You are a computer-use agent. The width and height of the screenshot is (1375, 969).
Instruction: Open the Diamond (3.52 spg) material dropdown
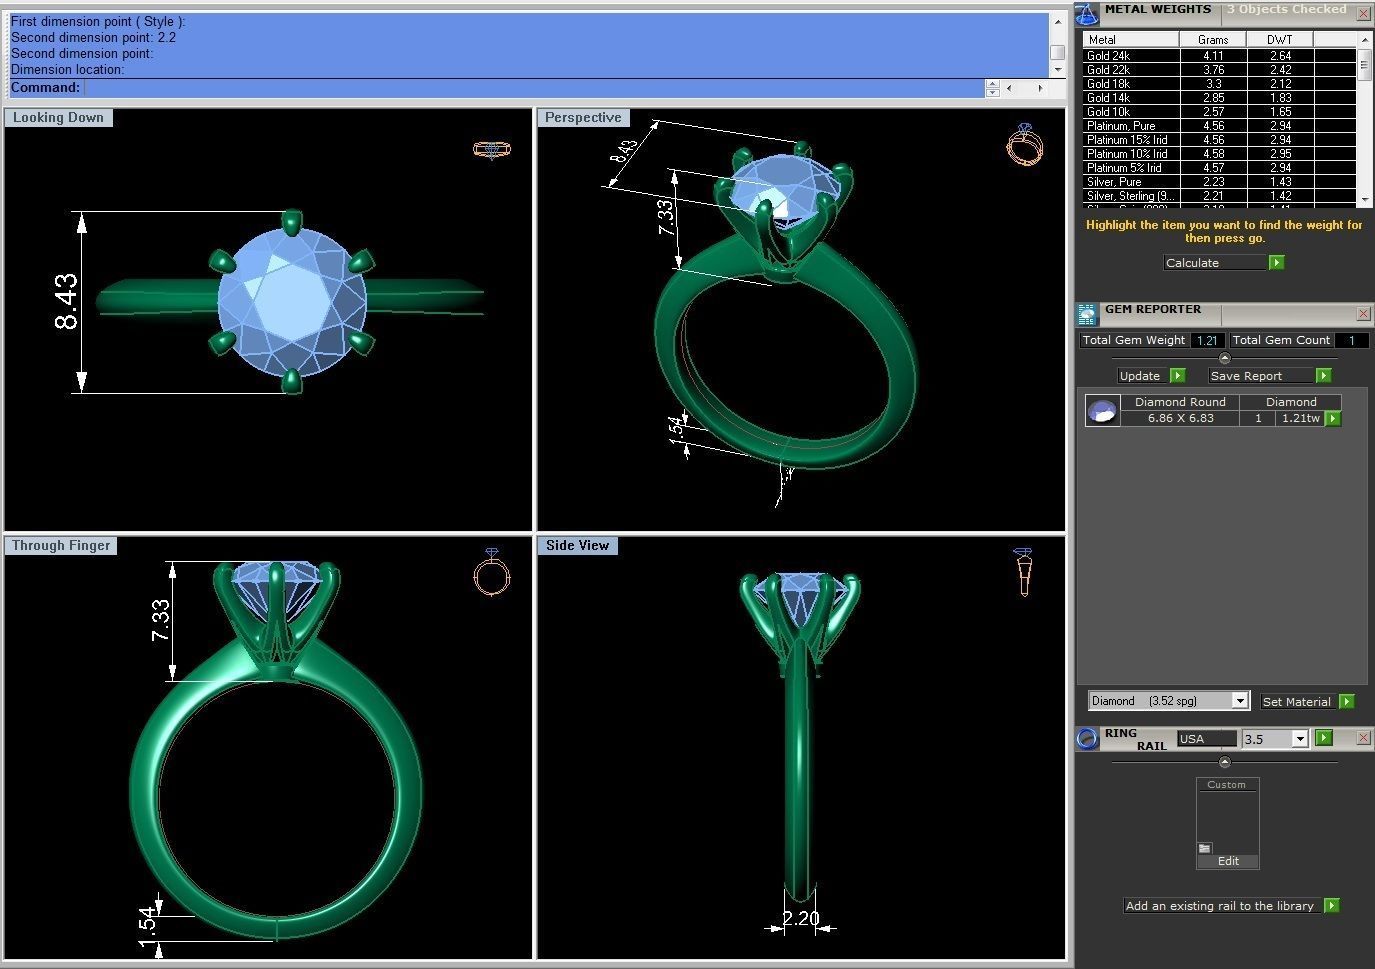click(x=1240, y=701)
